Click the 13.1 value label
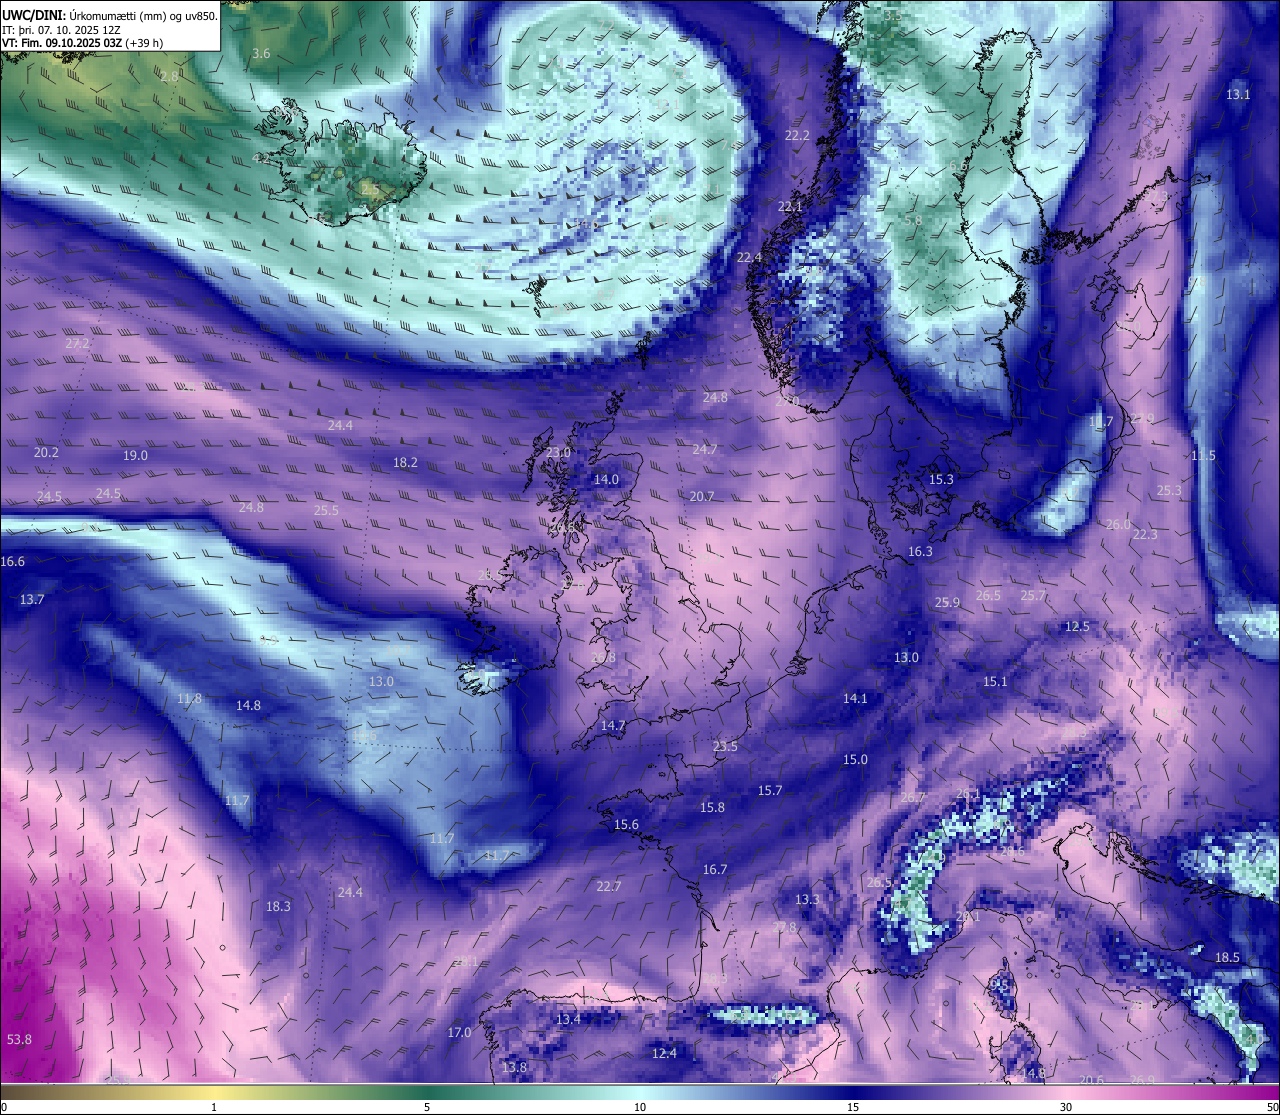Viewport: 1280px width, 1115px height. [x=1238, y=94]
